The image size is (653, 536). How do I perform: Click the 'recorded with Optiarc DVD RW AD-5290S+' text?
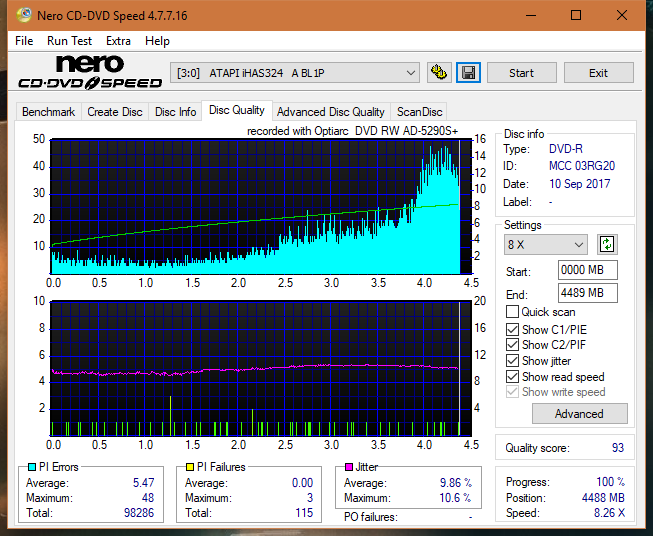coord(352,131)
